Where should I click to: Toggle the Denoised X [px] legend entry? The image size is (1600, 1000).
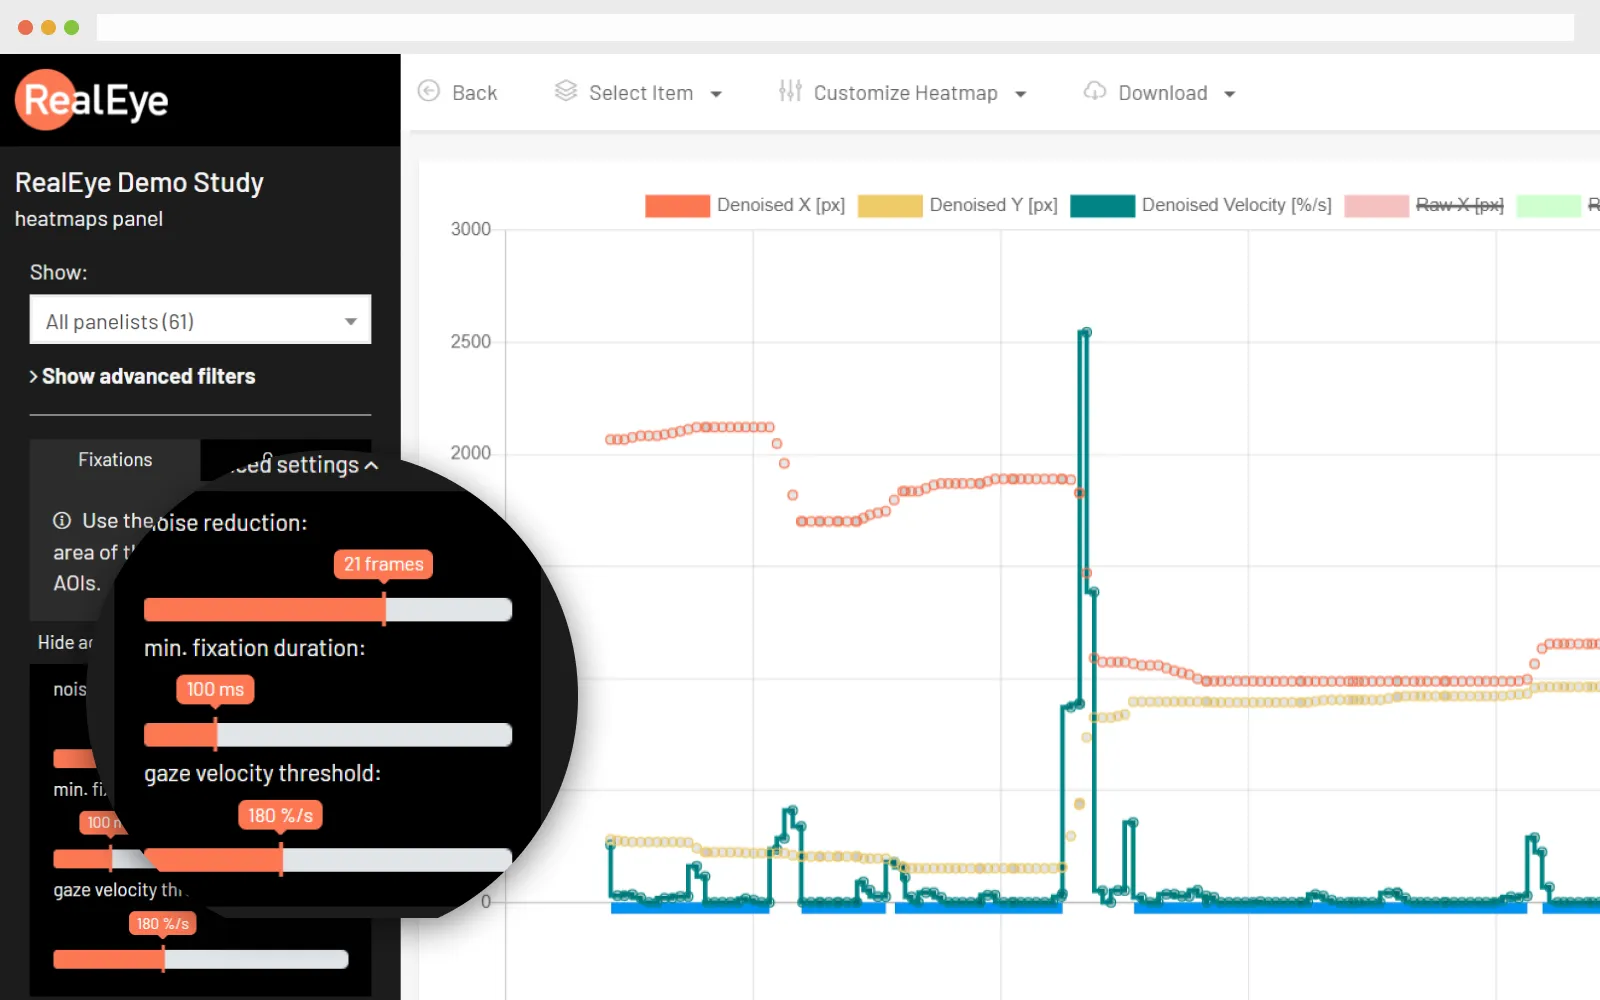click(x=780, y=205)
